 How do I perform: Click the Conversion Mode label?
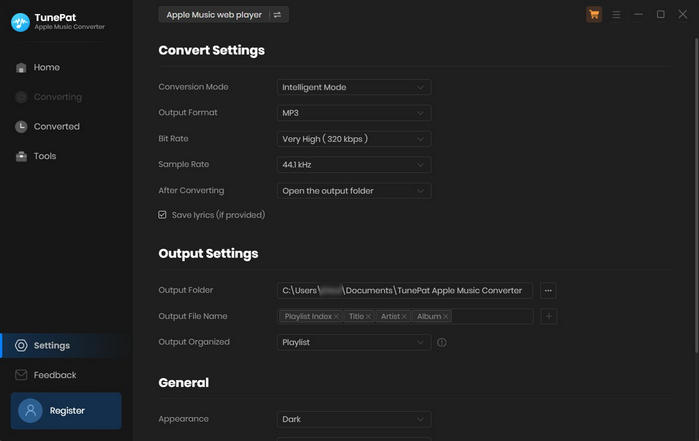(x=193, y=87)
